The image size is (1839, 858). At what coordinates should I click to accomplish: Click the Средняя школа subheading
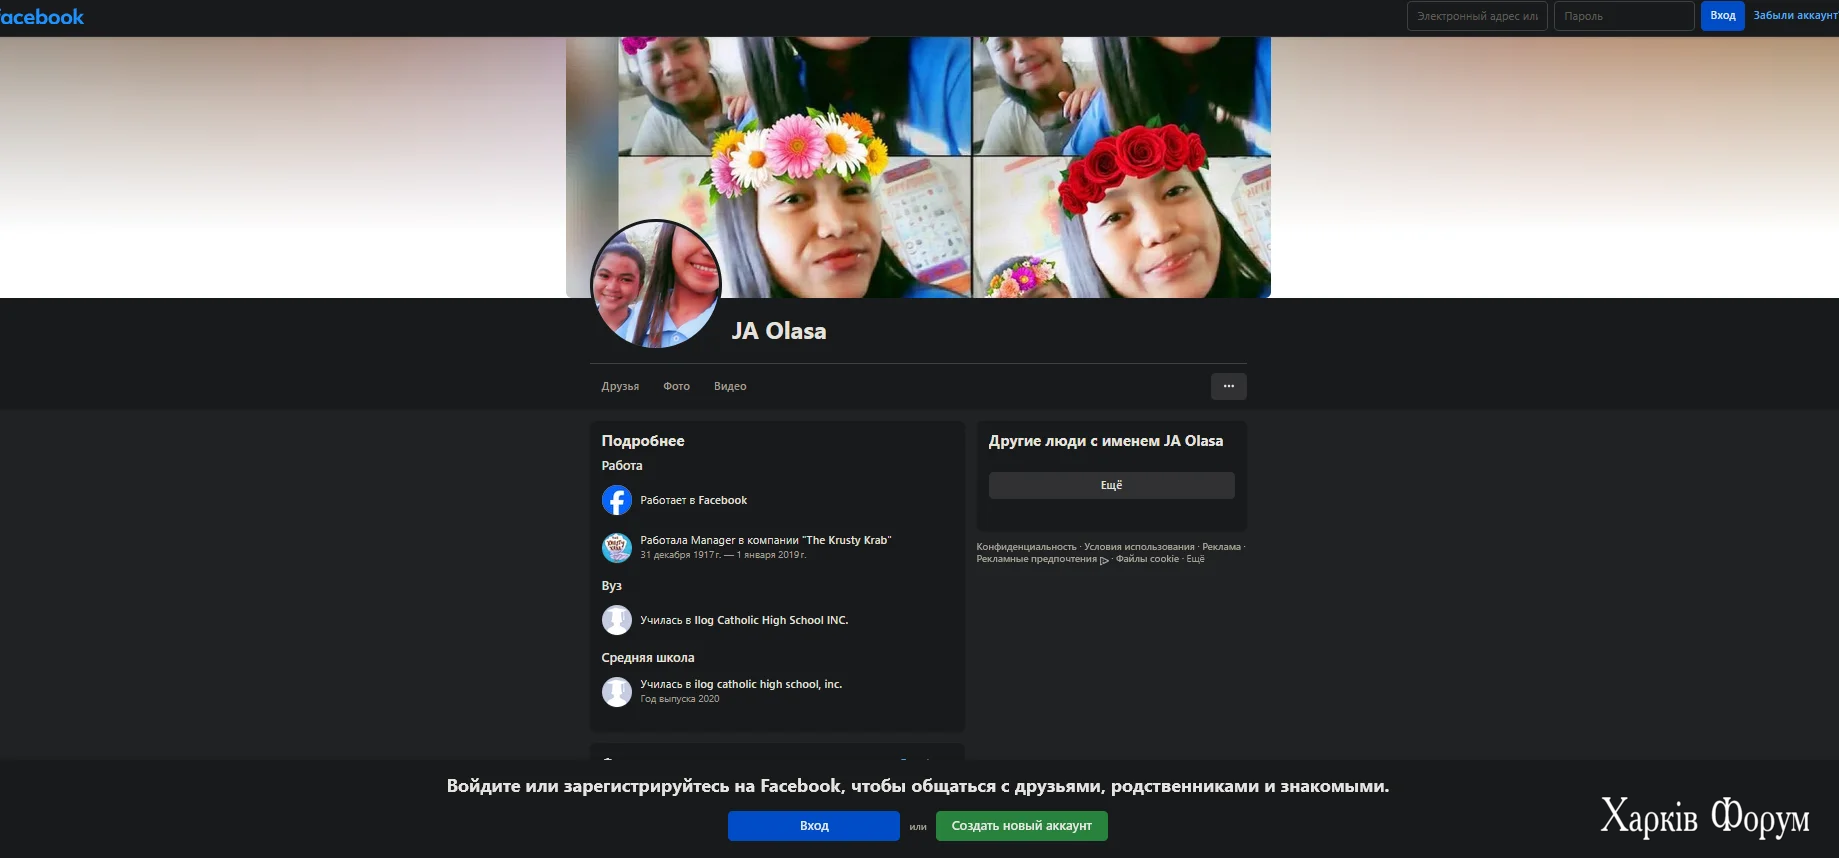[x=647, y=658]
